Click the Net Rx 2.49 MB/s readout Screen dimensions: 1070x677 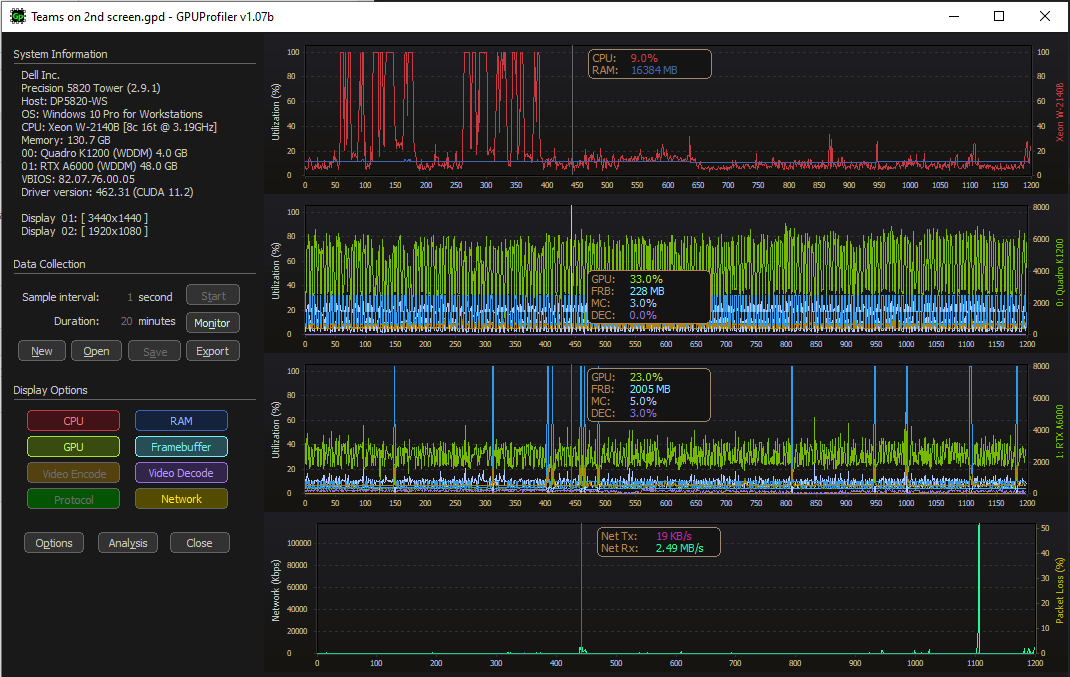point(652,548)
